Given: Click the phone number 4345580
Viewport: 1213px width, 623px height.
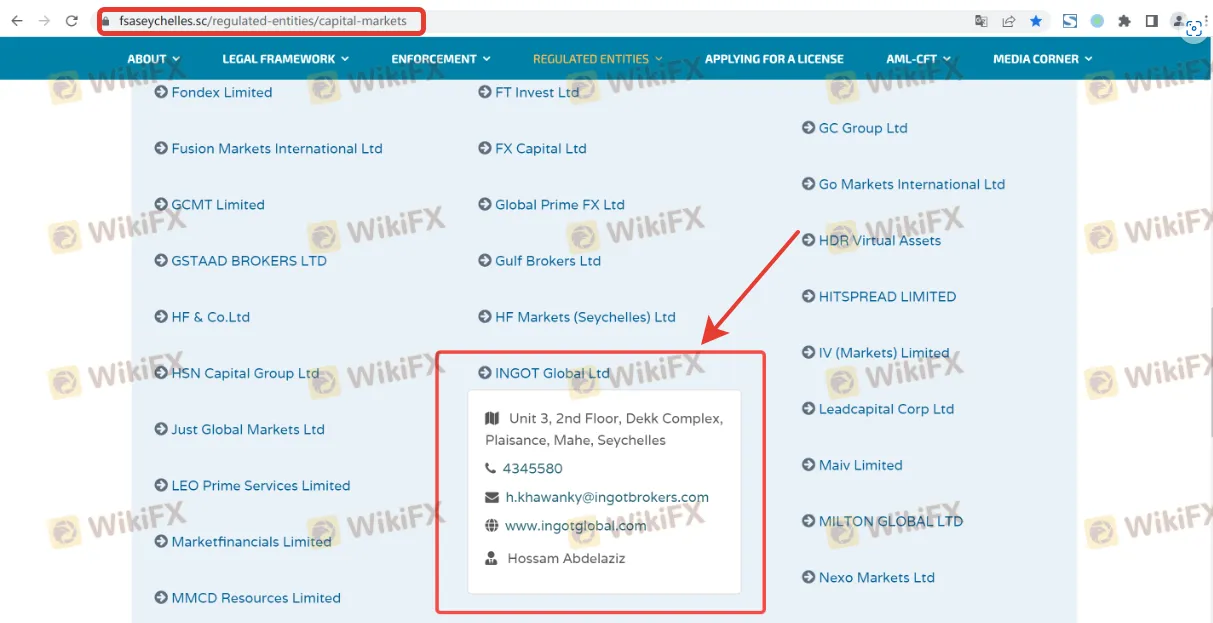Looking at the screenshot, I should point(533,468).
